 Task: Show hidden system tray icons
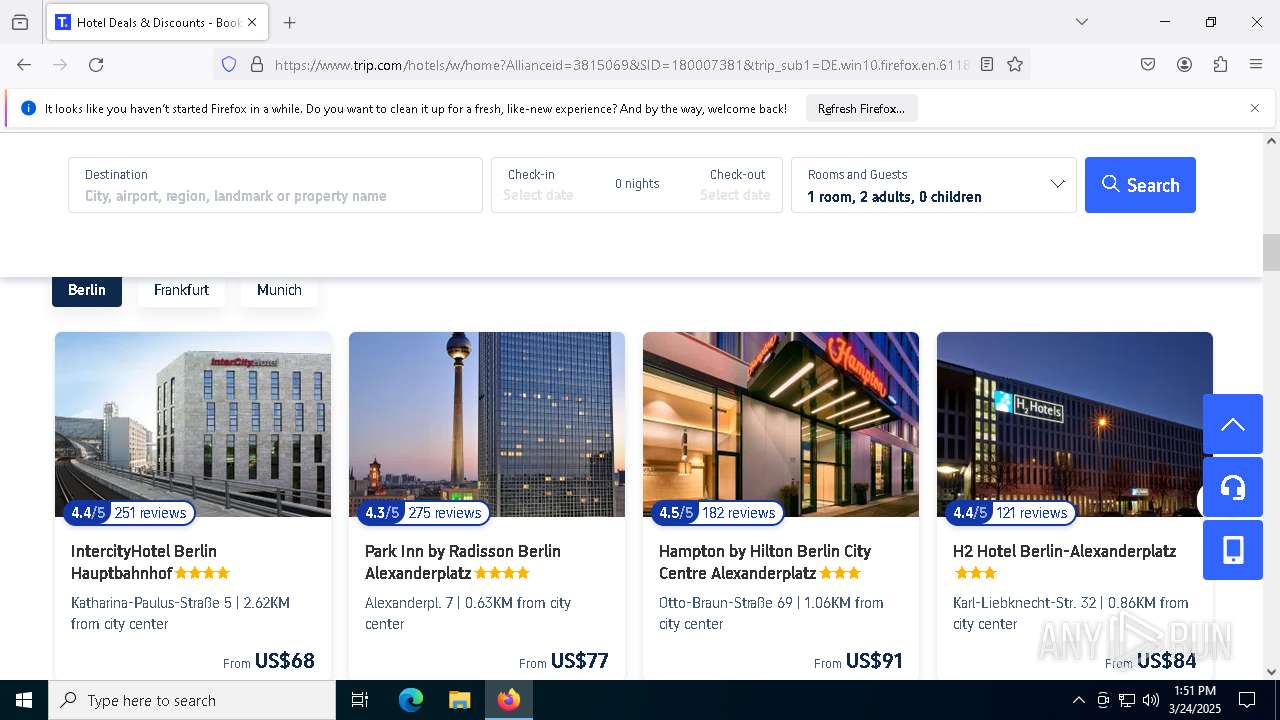[1078, 700]
